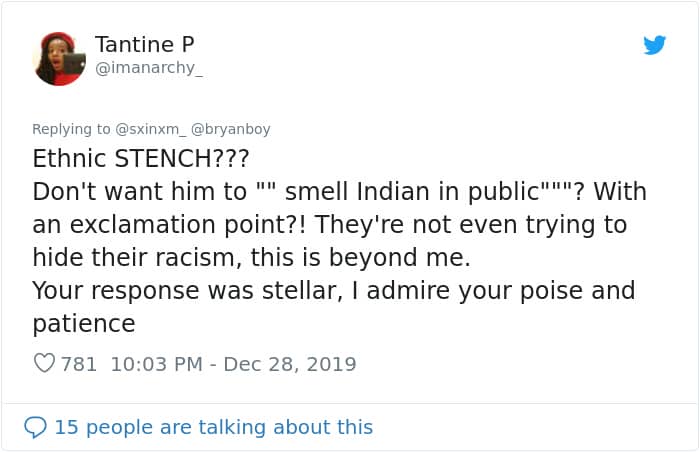Open the 10:03 PM timestamp link
The width and height of the screenshot is (700, 452).
(156, 364)
